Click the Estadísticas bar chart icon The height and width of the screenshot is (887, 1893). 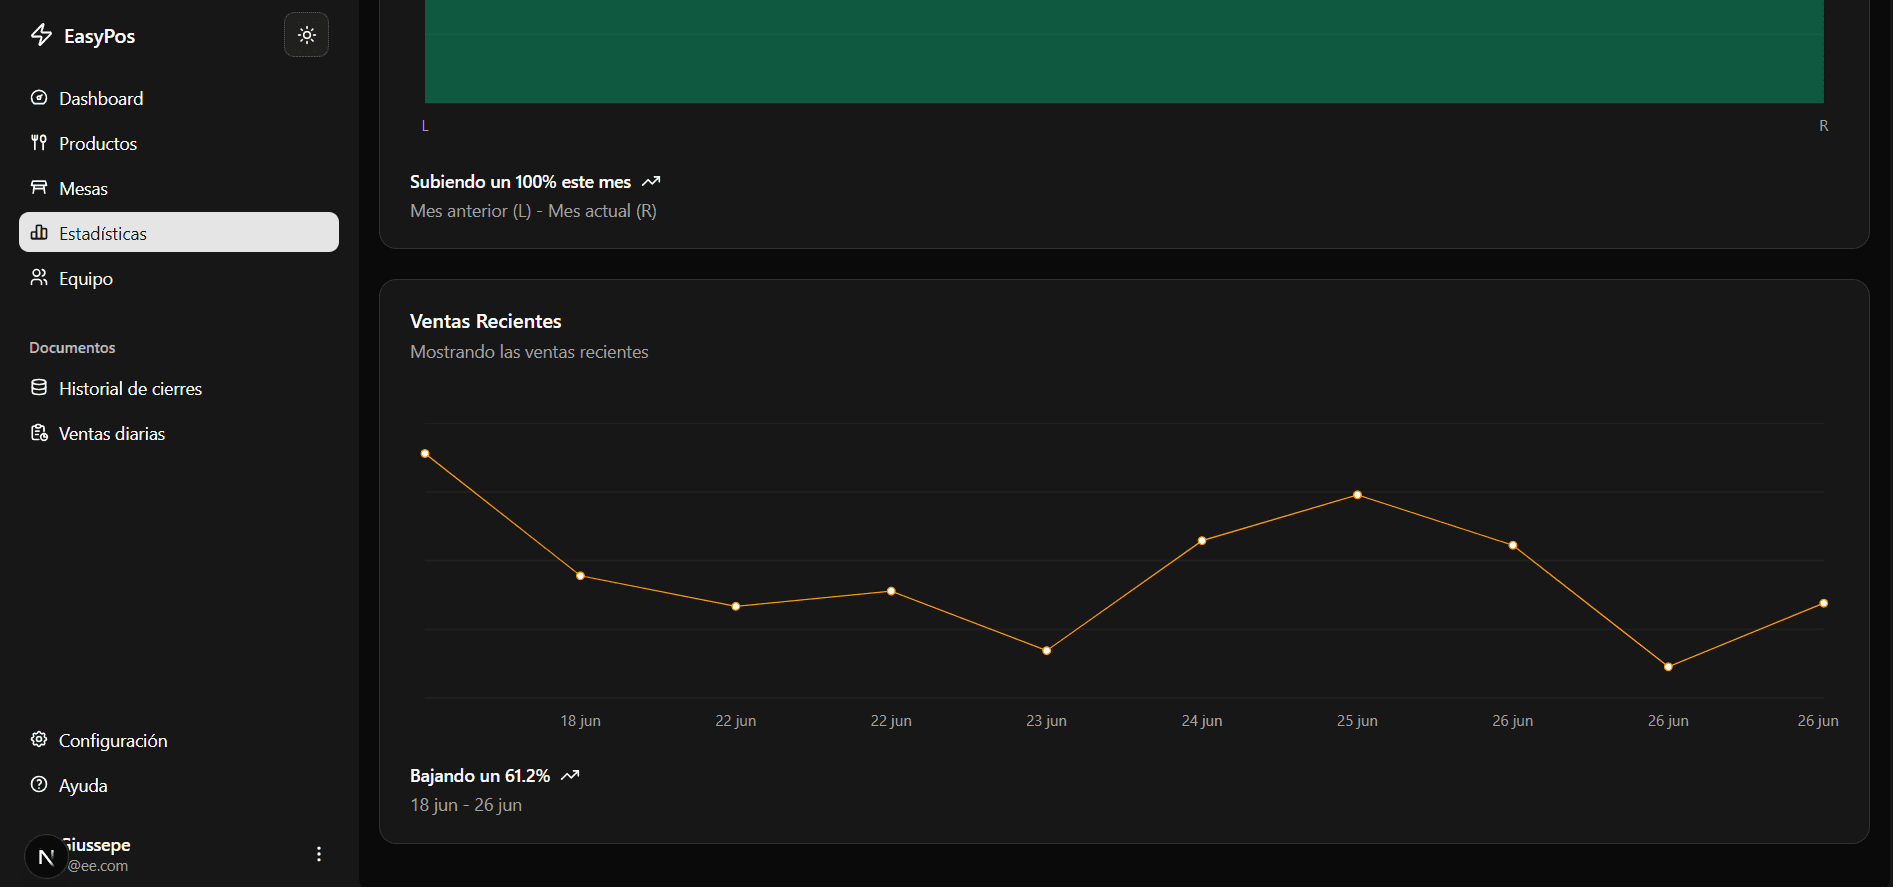(39, 233)
